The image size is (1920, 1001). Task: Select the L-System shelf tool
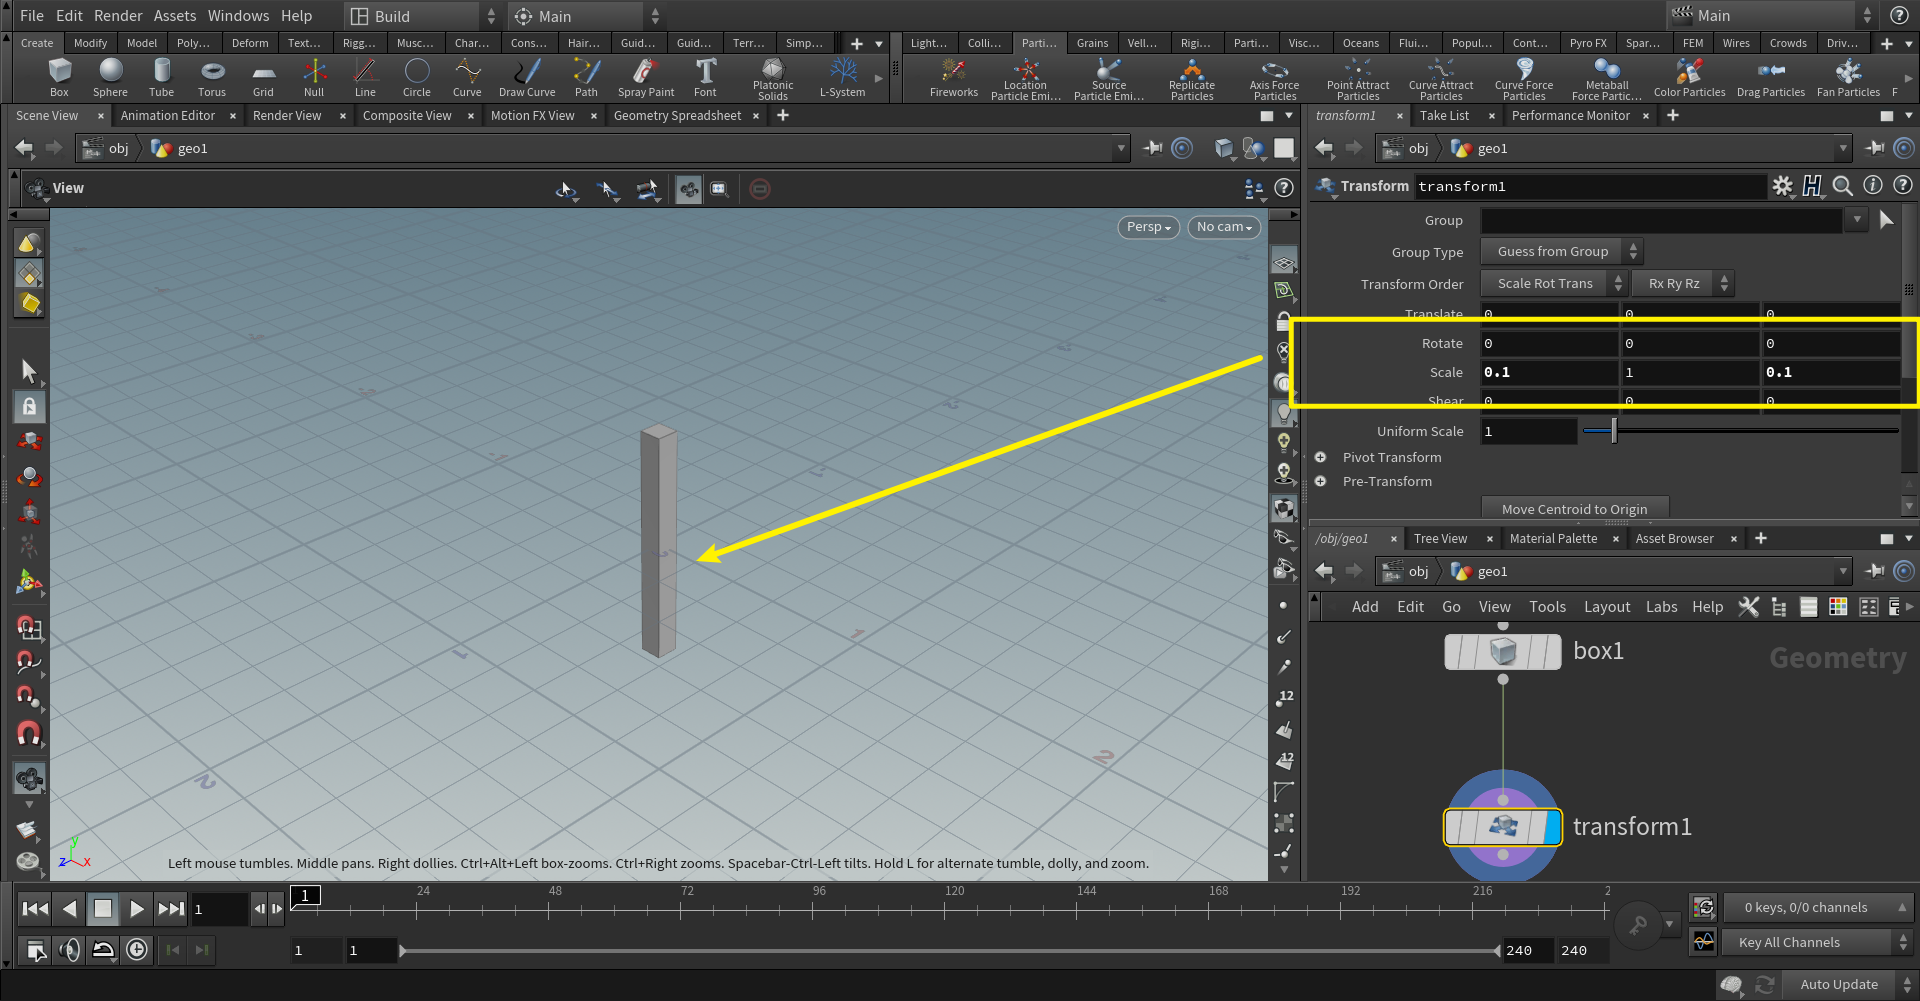coord(842,77)
